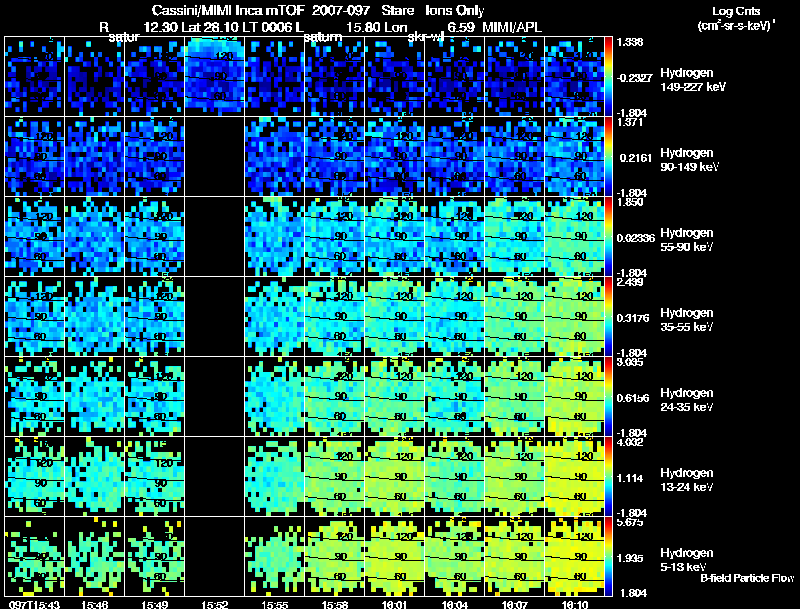The image size is (800, 609).
Task: Click the L value 15.80 in the header
Action: 364,28
